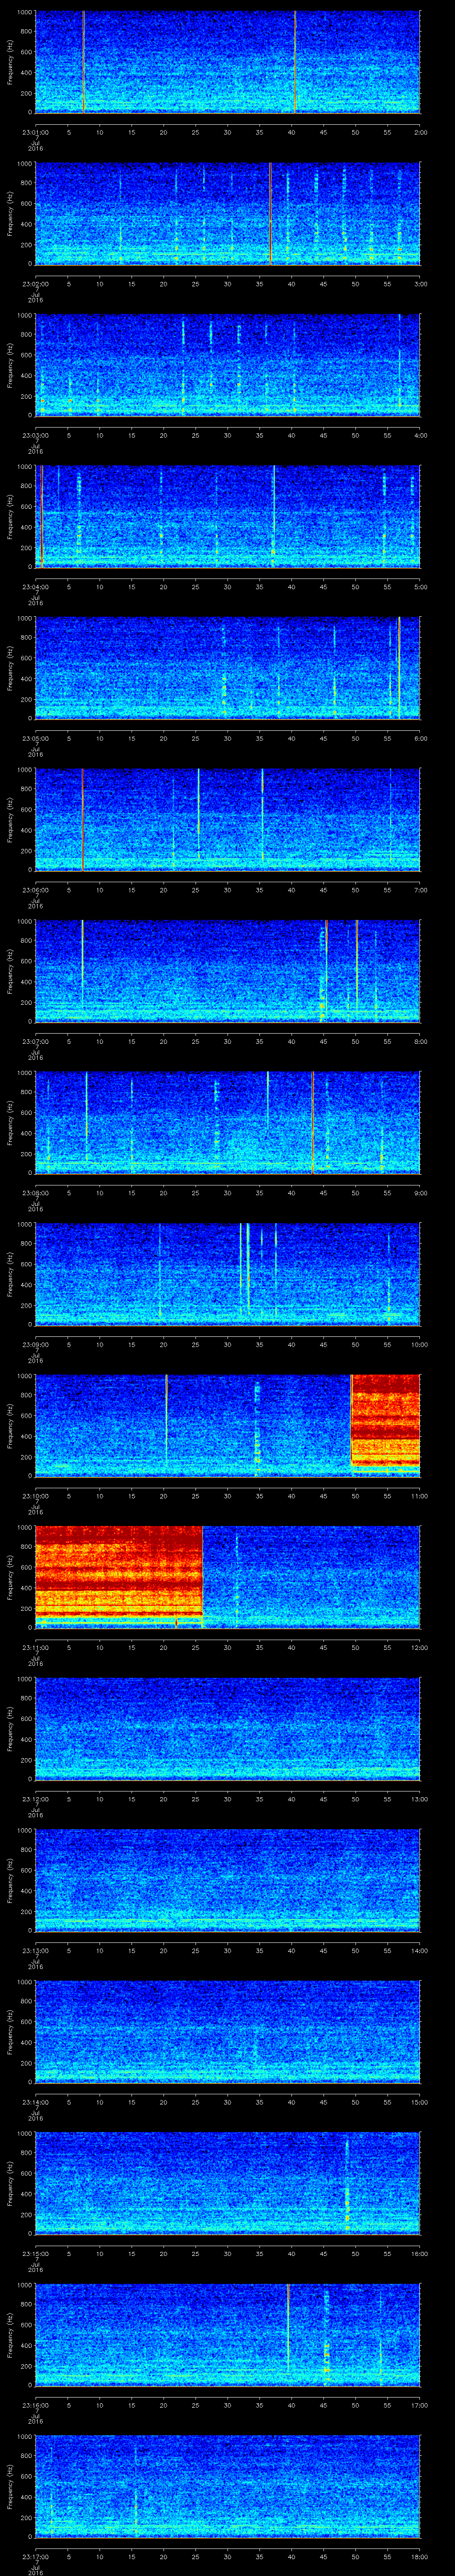Click the 17:00 end time label

[x=419, y=2405]
